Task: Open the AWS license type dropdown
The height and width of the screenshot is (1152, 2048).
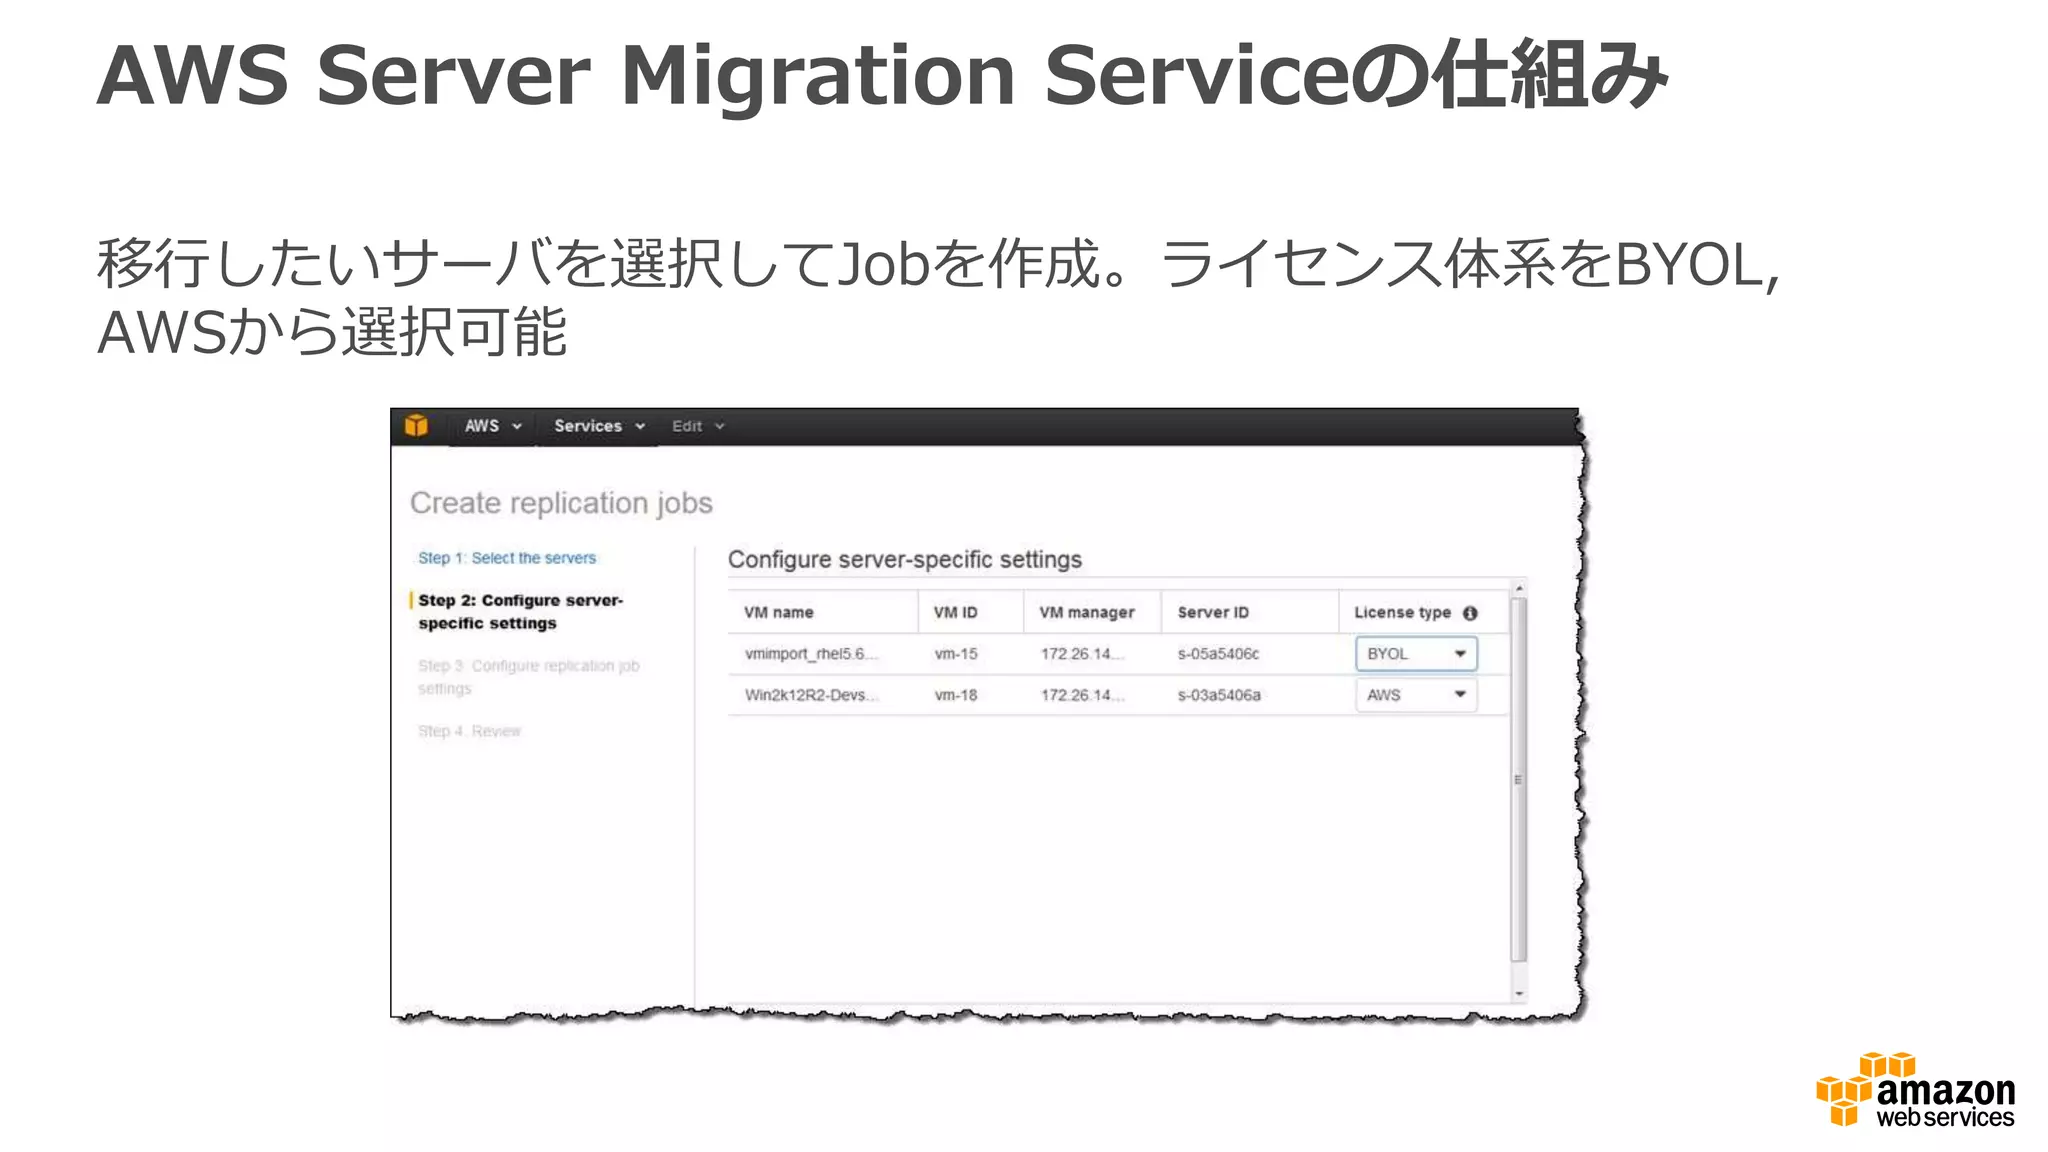Action: [1416, 695]
